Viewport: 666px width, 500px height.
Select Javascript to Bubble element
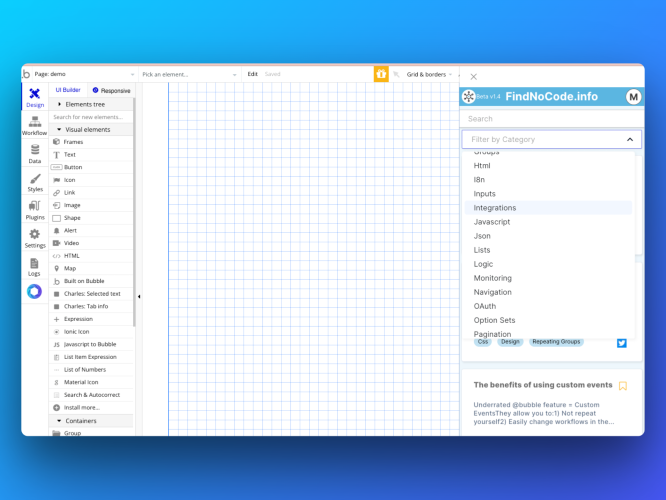point(91,344)
